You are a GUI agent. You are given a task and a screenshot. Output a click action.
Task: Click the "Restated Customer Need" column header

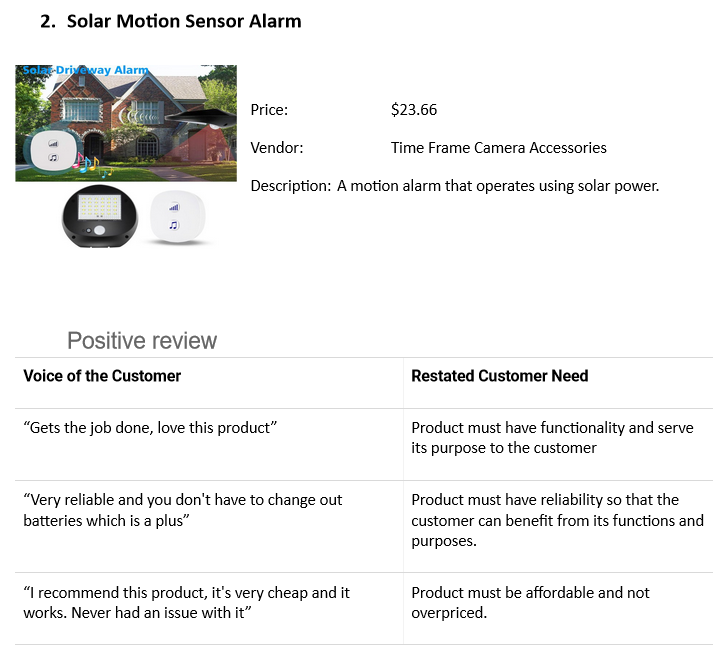499,376
